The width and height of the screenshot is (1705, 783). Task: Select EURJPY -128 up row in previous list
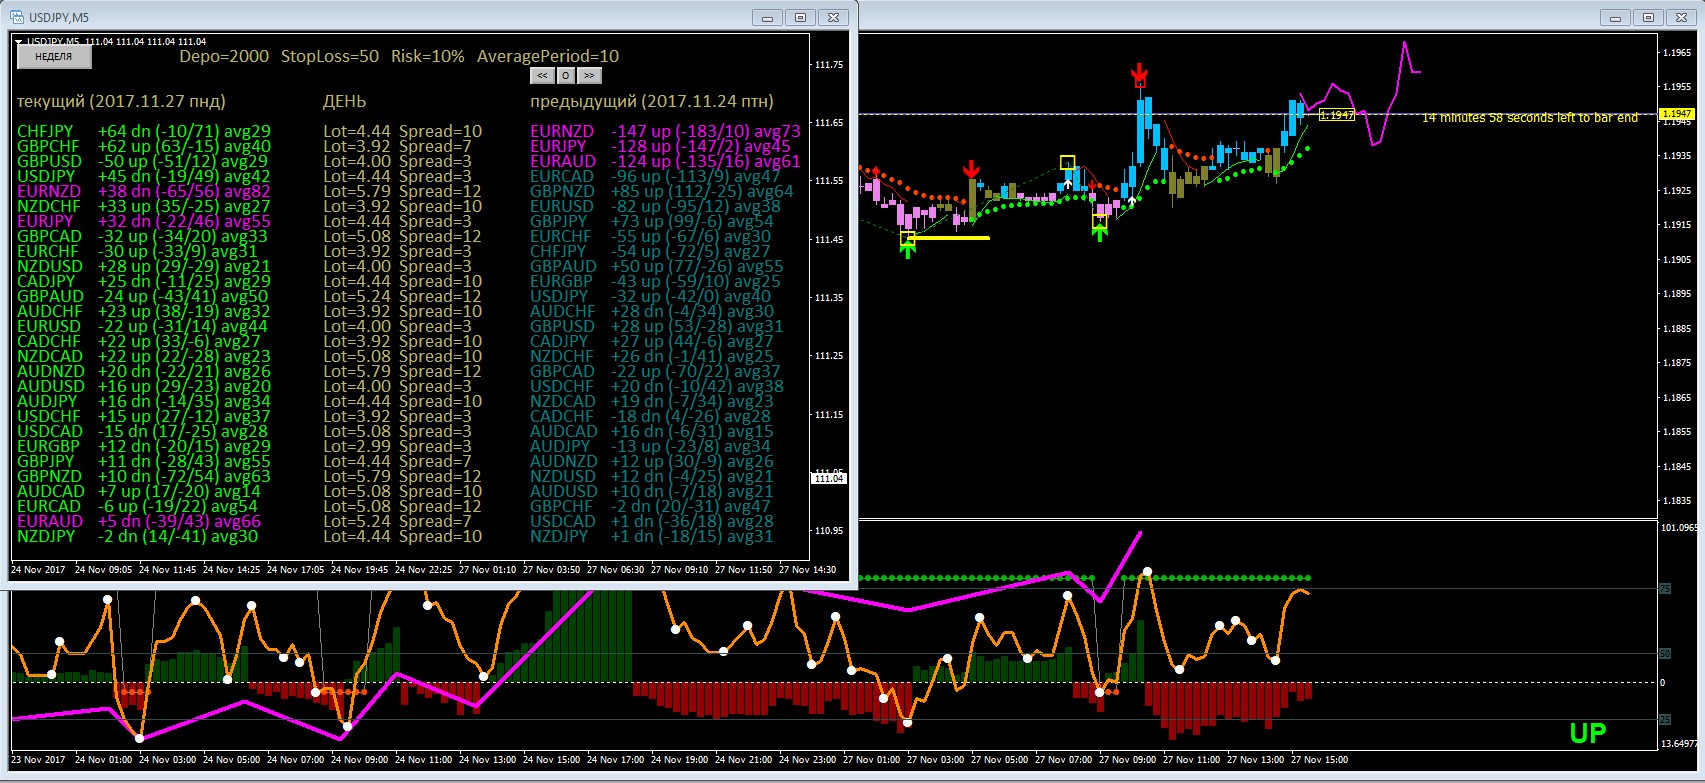click(x=660, y=146)
